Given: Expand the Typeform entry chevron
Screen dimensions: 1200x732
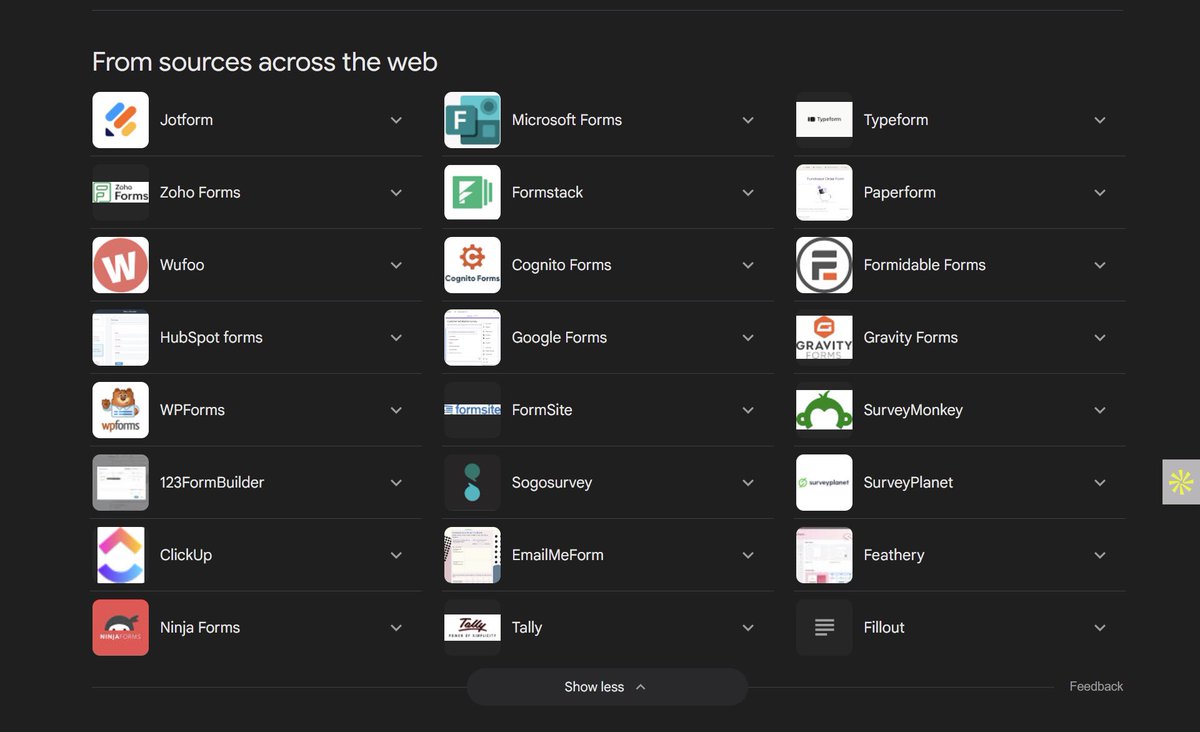Looking at the screenshot, I should pos(1100,120).
